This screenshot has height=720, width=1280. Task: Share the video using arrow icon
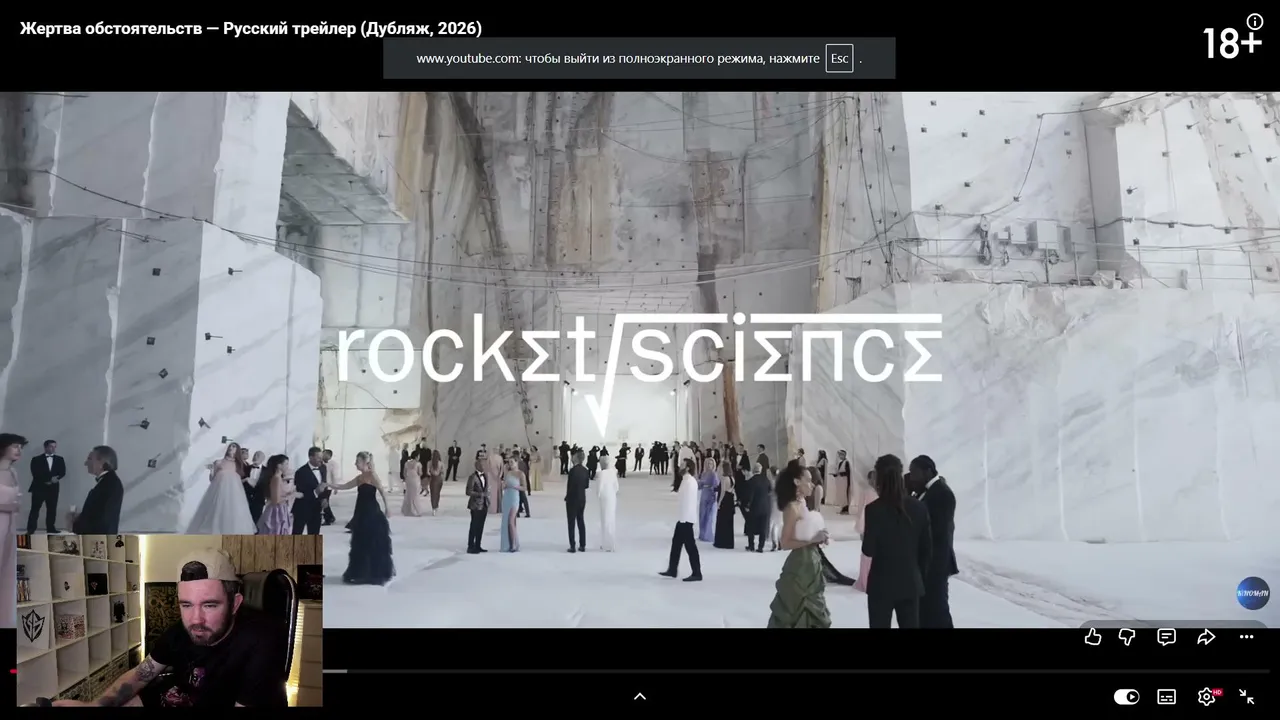pyautogui.click(x=1206, y=637)
